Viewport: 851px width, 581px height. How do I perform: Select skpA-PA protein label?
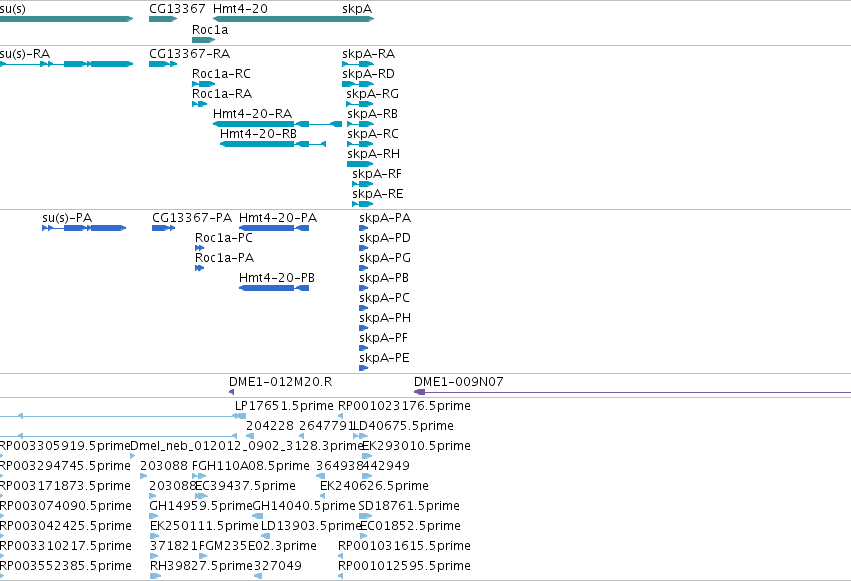pyautogui.click(x=385, y=218)
